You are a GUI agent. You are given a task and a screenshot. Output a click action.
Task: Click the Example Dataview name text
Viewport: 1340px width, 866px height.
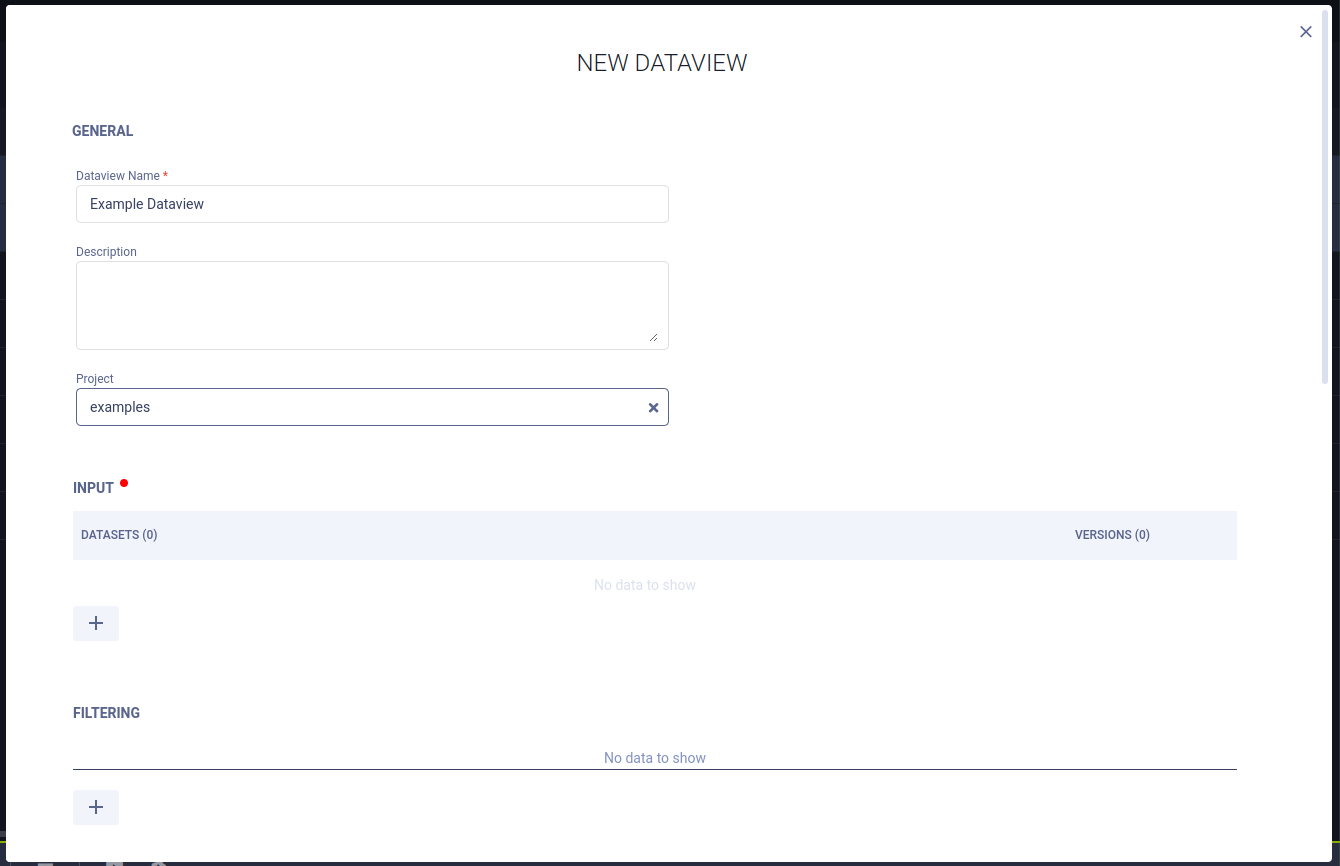point(147,204)
